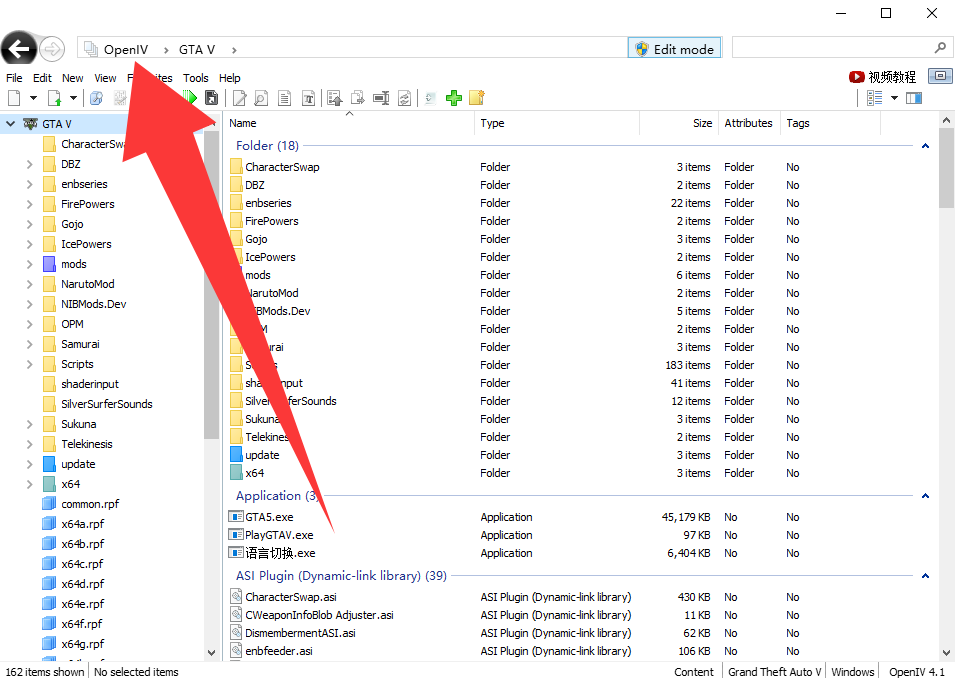The width and height of the screenshot is (956, 681).
Task: Click OpenIV in the address breadcrumb
Action: click(126, 49)
